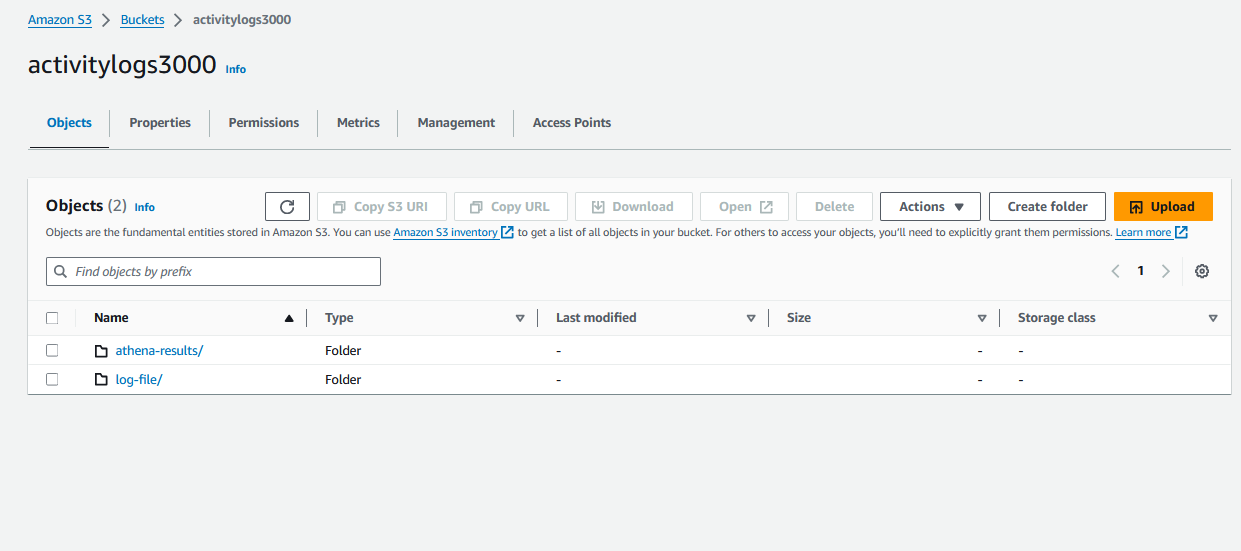This screenshot has width=1241, height=551.
Task: Select the log-file/ row checkbox
Action: click(x=52, y=380)
